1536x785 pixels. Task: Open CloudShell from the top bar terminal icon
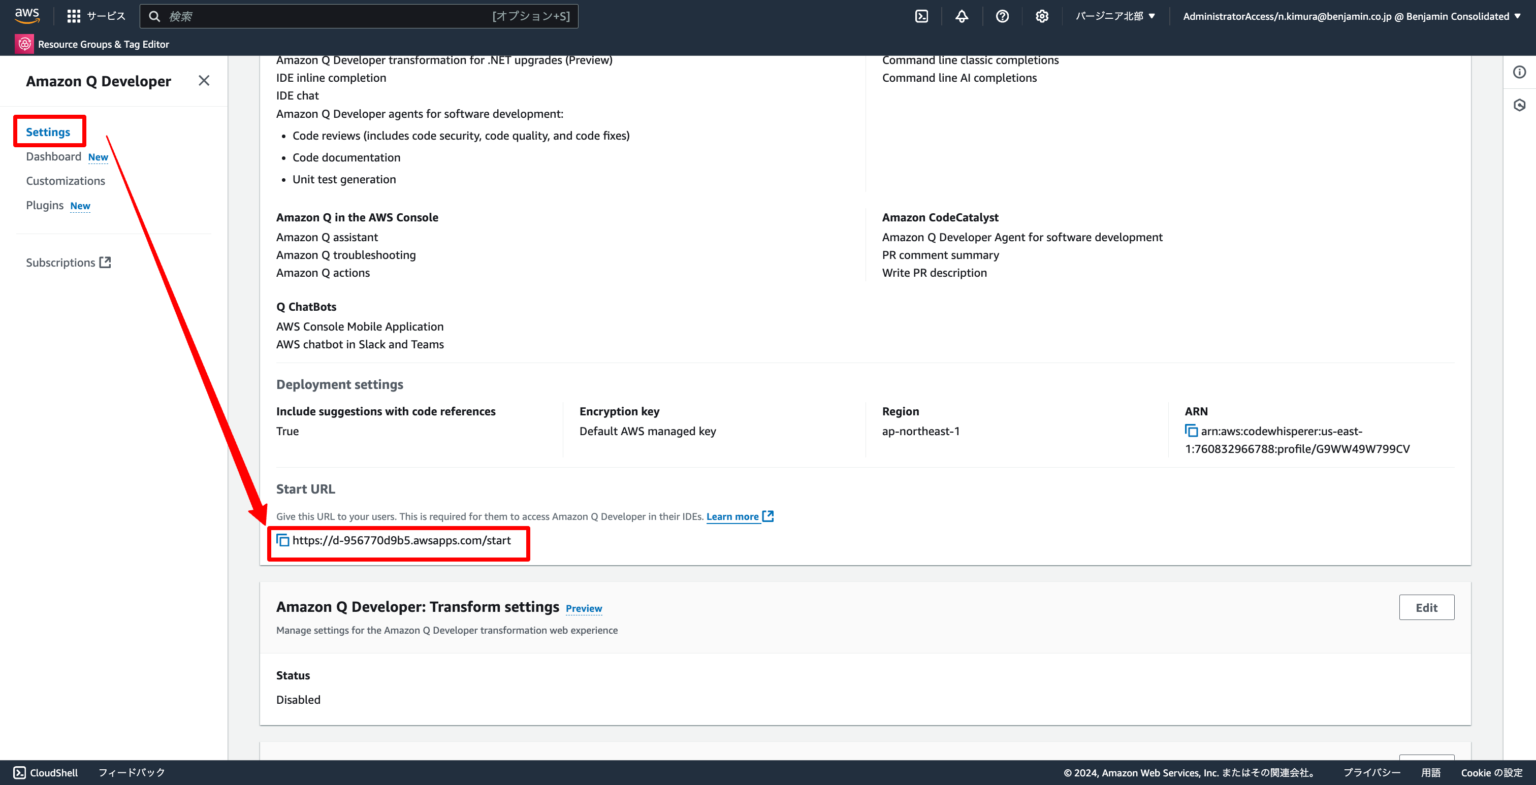tap(921, 15)
